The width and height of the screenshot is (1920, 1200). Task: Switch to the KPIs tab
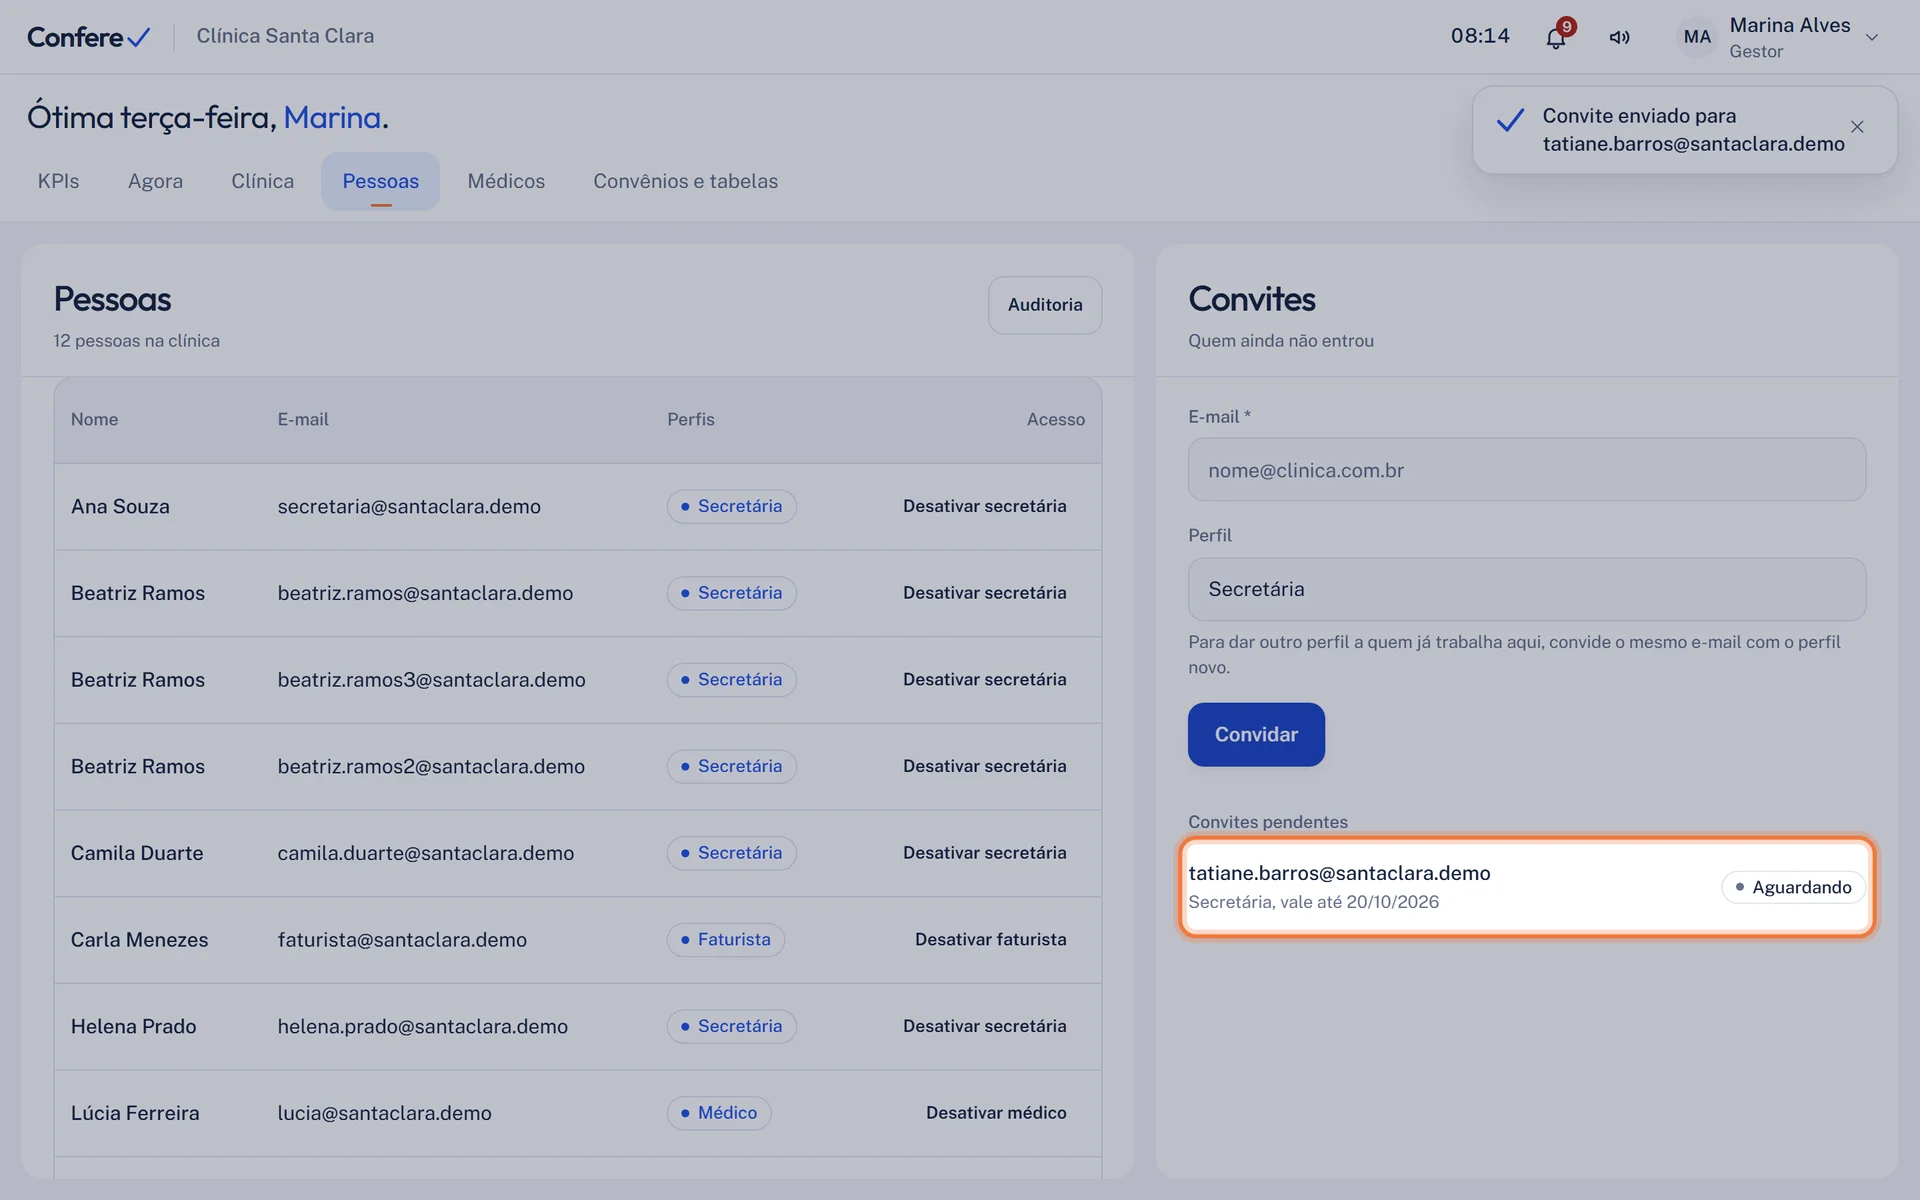[x=58, y=181]
